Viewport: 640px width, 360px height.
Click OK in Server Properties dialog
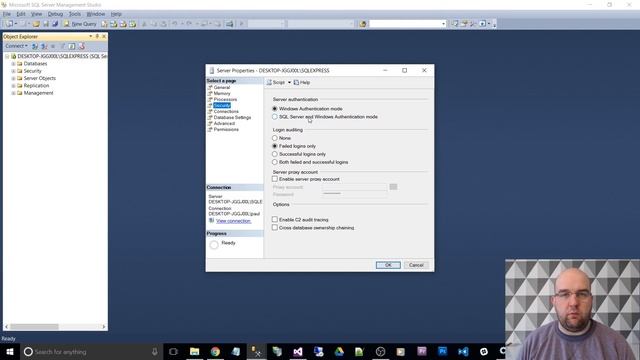pos(388,265)
